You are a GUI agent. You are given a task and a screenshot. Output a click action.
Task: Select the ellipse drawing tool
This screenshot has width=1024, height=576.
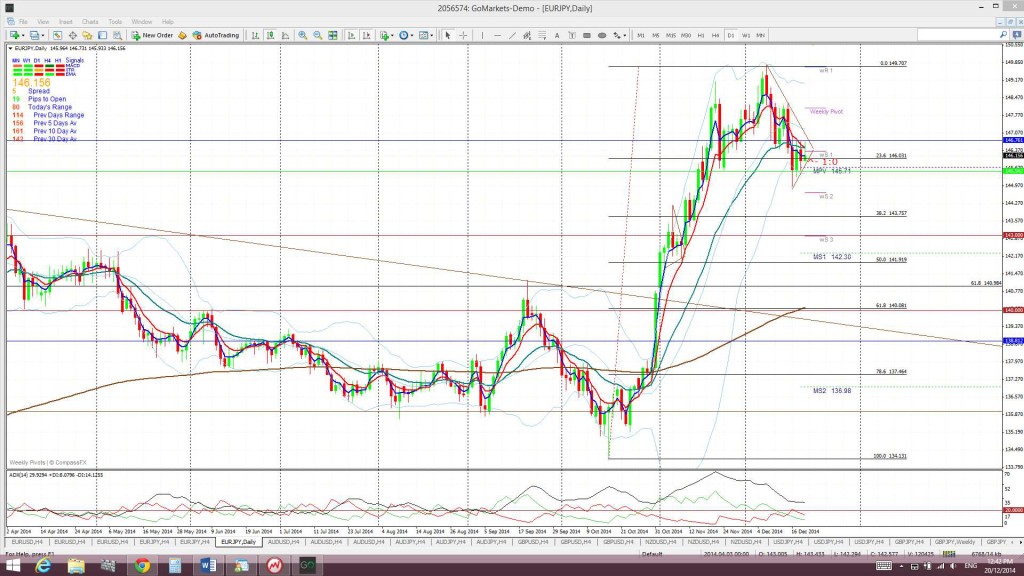(x=601, y=35)
